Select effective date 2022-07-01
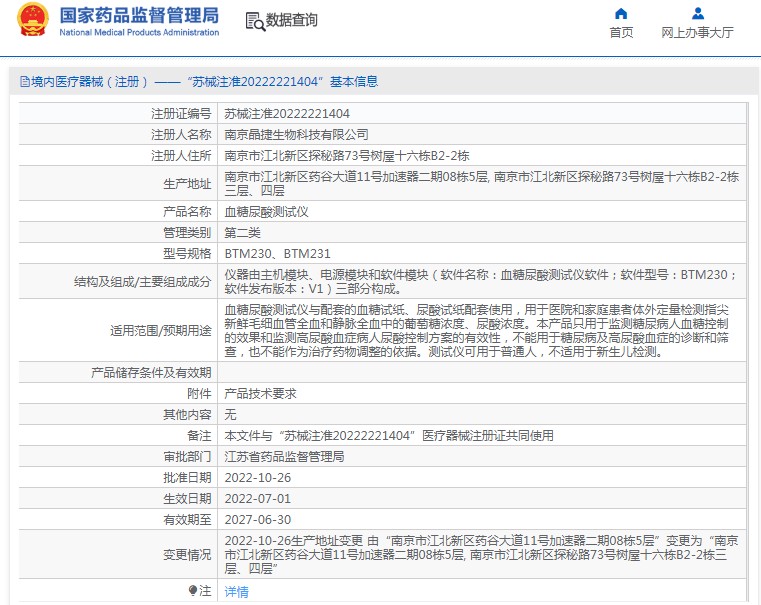The image size is (761, 605). 258,499
